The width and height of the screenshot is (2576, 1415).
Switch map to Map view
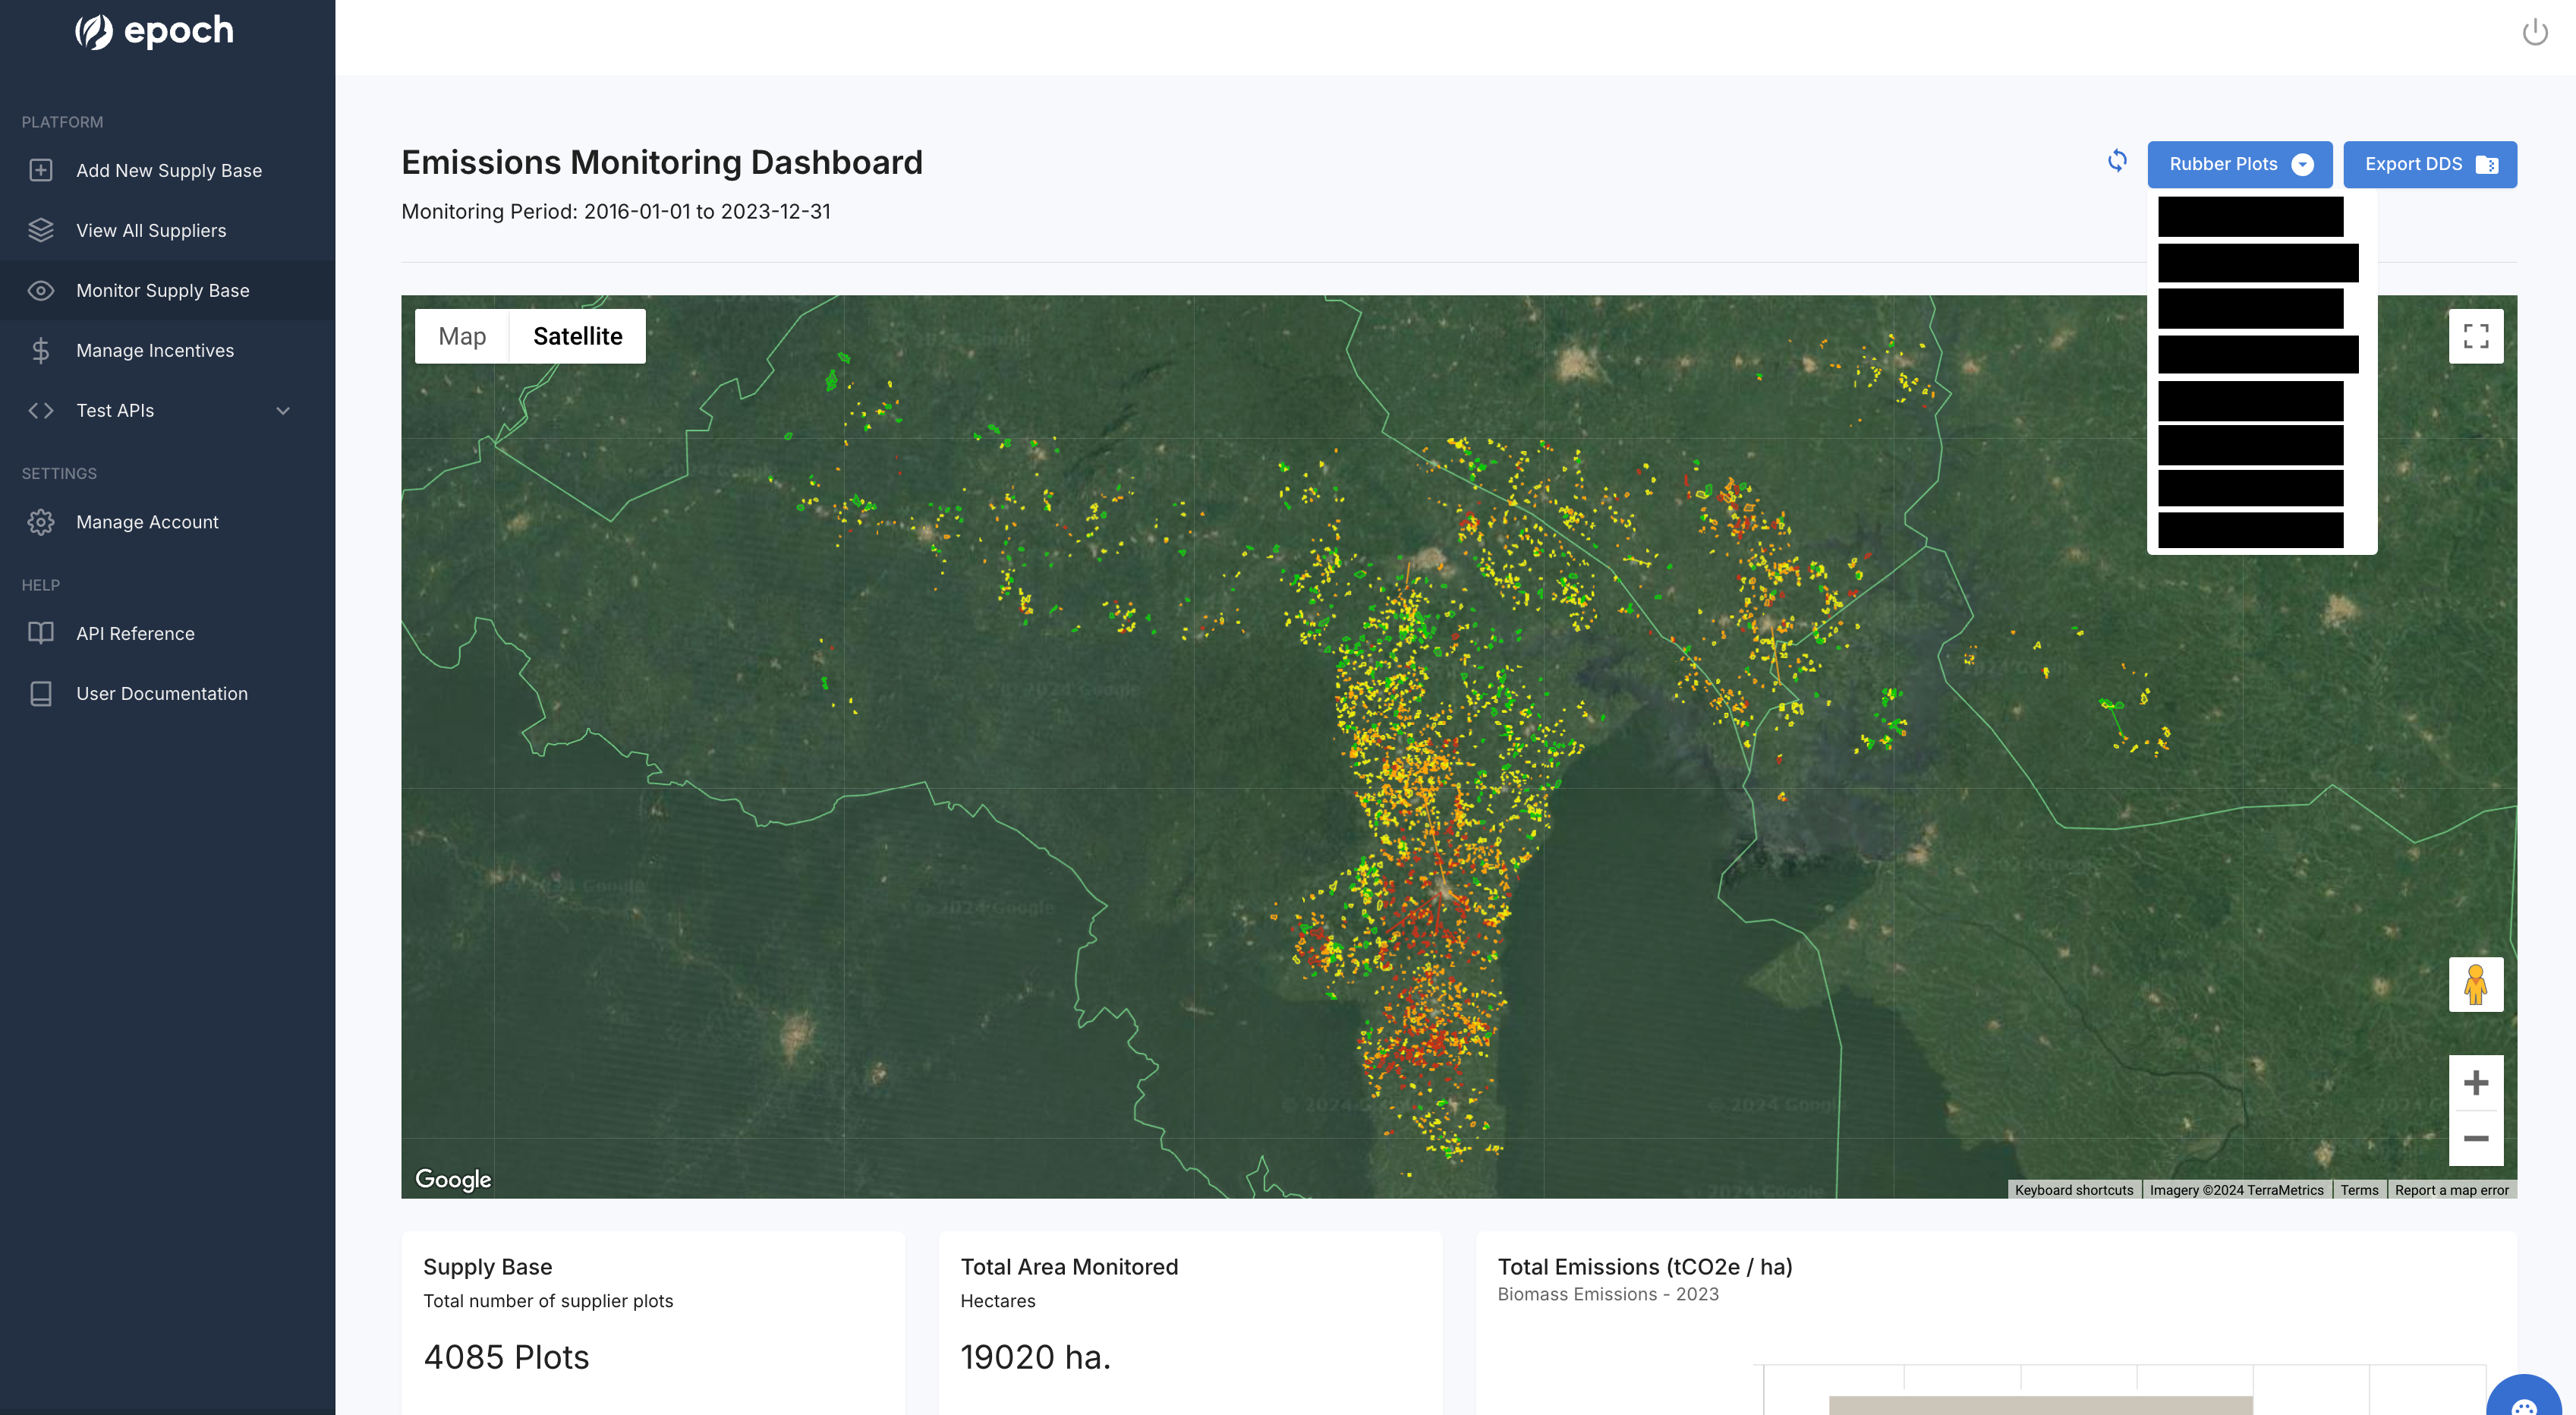pyautogui.click(x=462, y=336)
